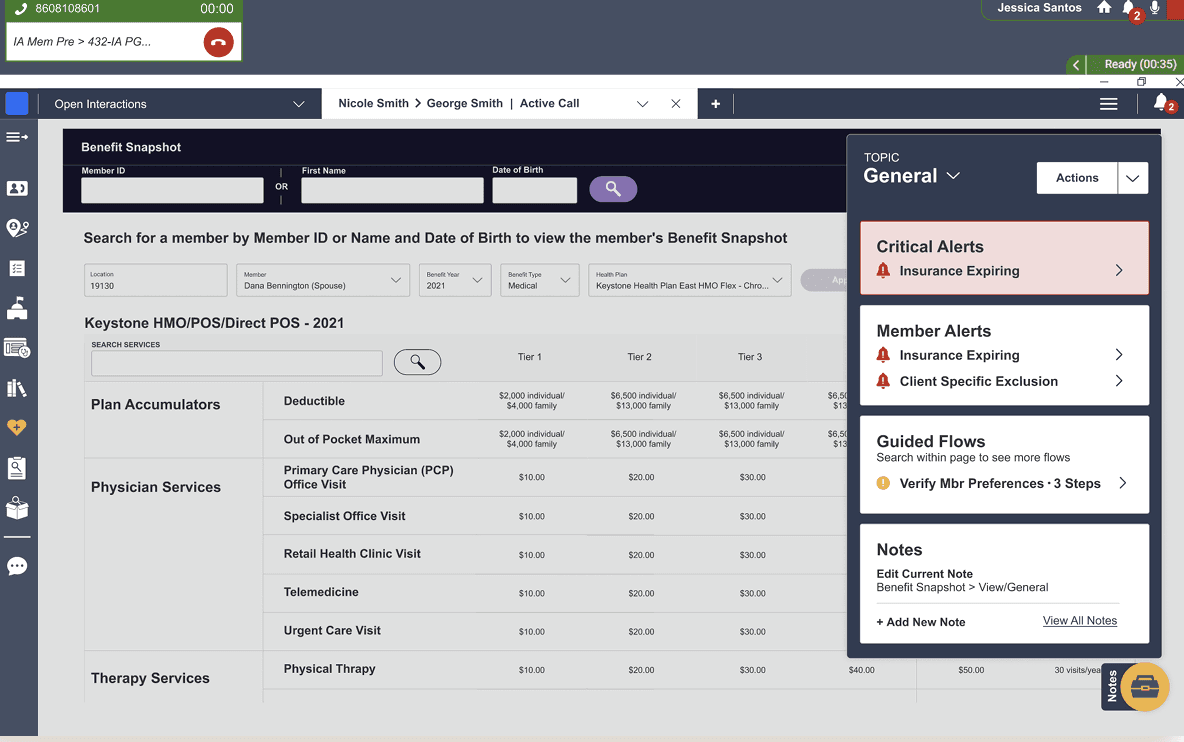Viewport: 1184px width, 742px height.
Task: Open the provider search sidebar icon
Action: pyautogui.click(x=17, y=228)
